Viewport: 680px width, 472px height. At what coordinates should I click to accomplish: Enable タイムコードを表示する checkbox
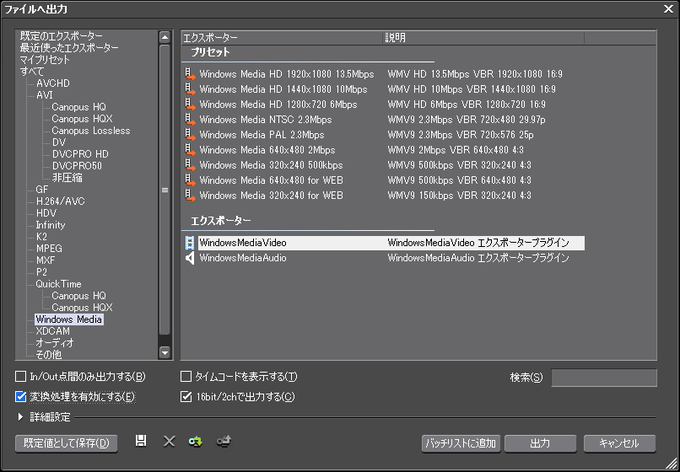tap(186, 377)
